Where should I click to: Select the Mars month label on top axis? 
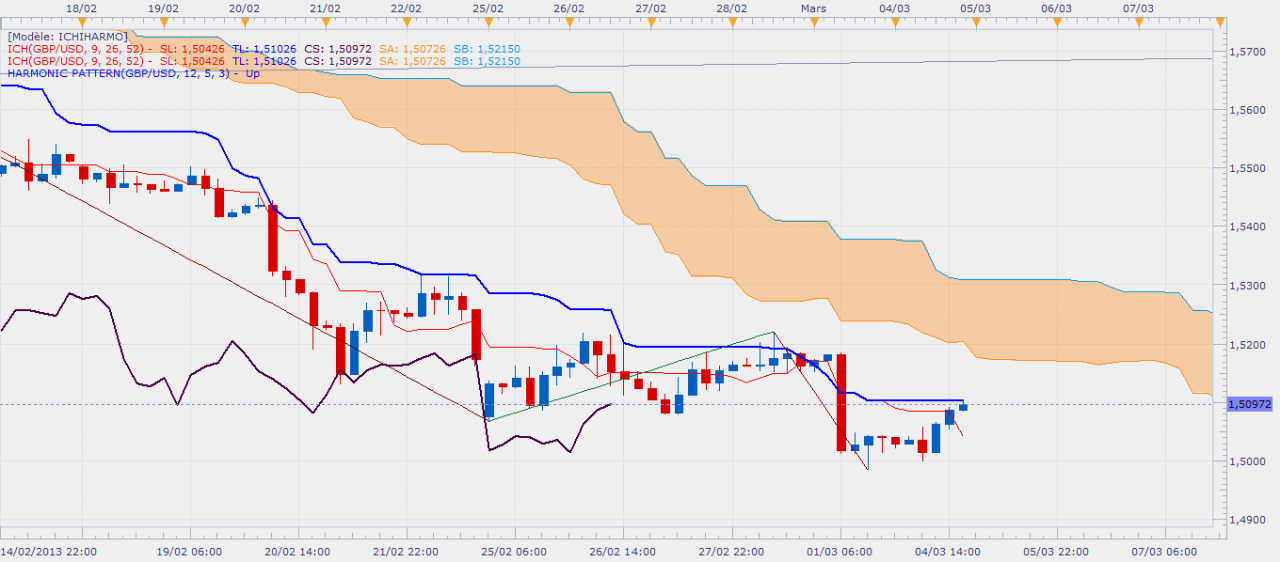click(813, 7)
